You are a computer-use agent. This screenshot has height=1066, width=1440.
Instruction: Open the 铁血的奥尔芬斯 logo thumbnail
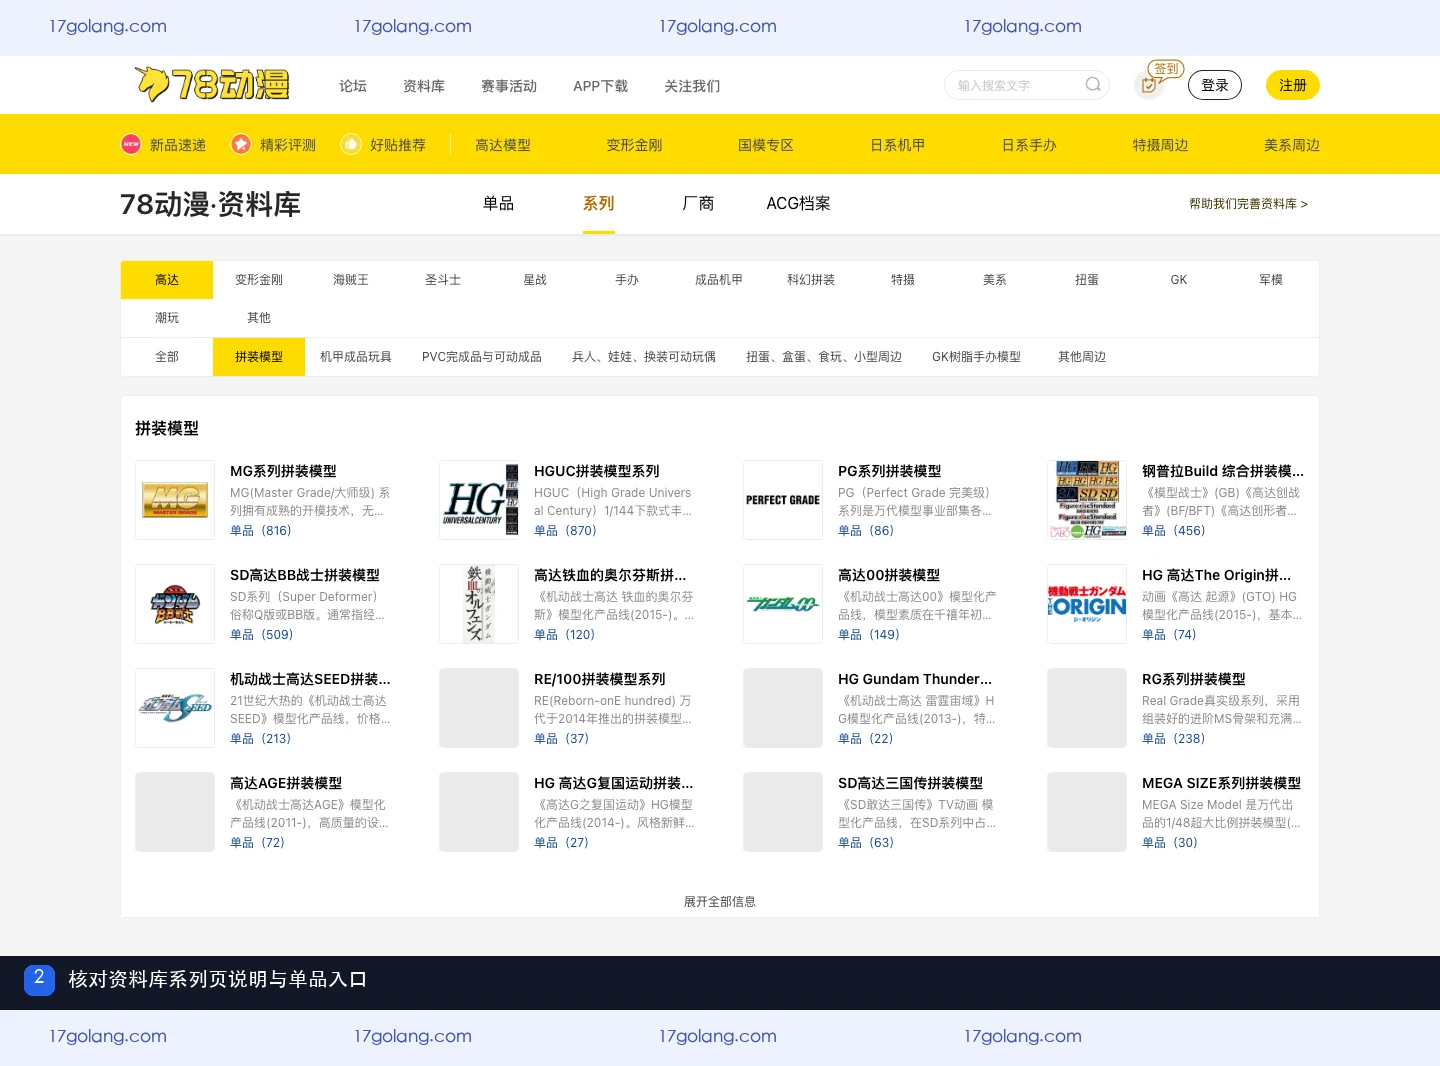coord(479,604)
